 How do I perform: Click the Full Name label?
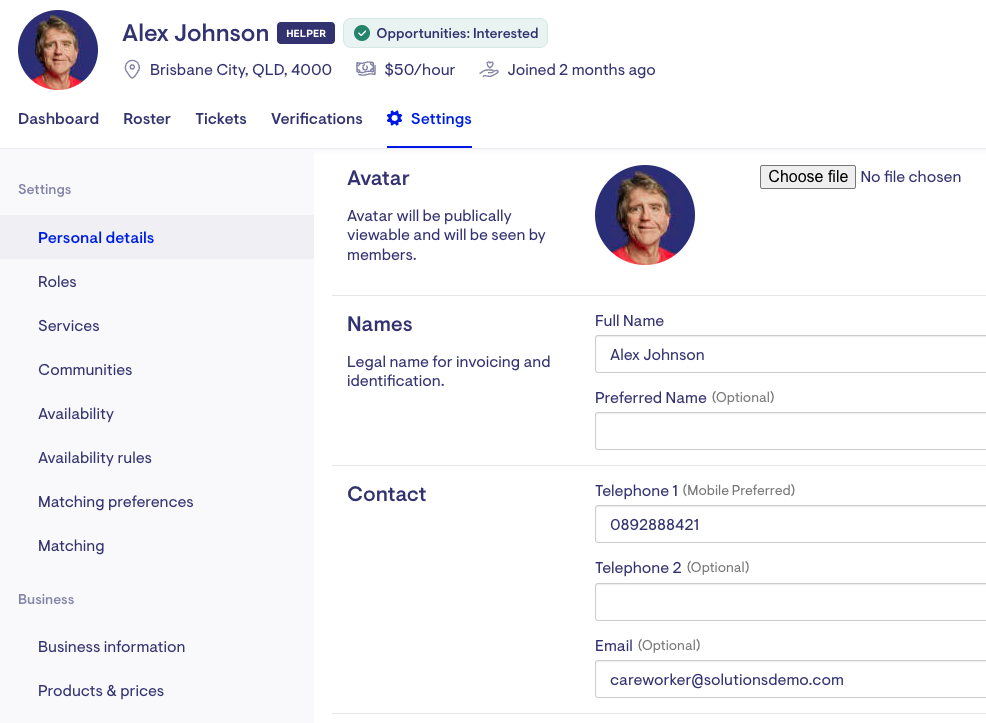(x=629, y=321)
